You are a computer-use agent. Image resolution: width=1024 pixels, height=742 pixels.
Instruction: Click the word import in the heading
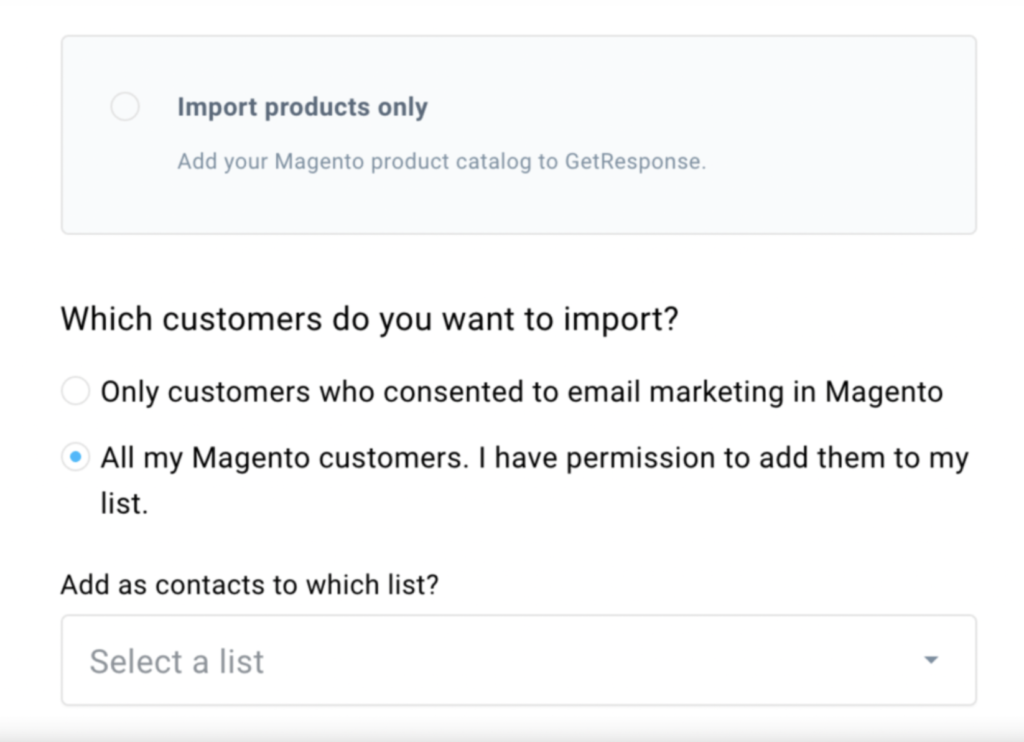tap(621, 319)
